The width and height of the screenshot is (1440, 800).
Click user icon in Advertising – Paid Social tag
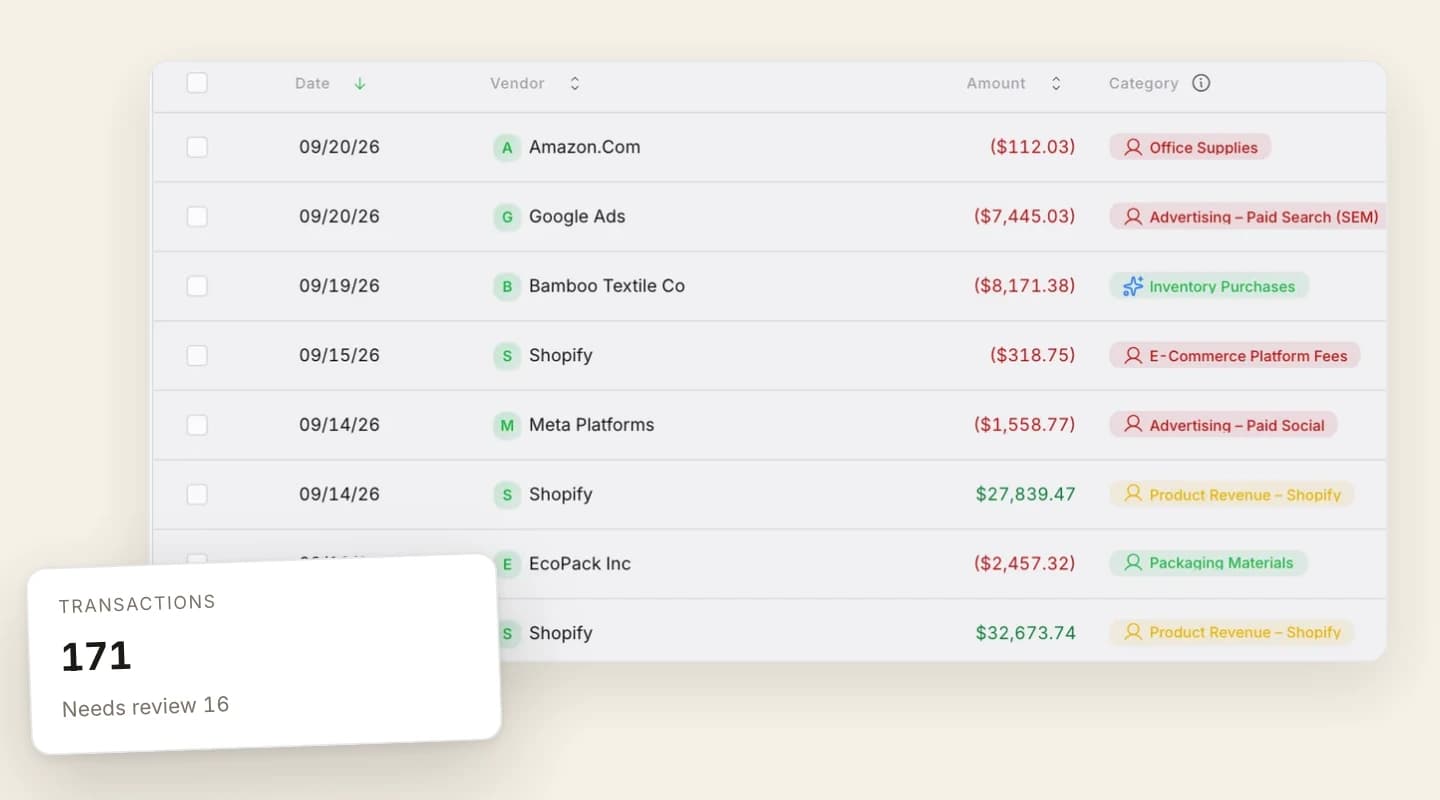pos(1133,425)
